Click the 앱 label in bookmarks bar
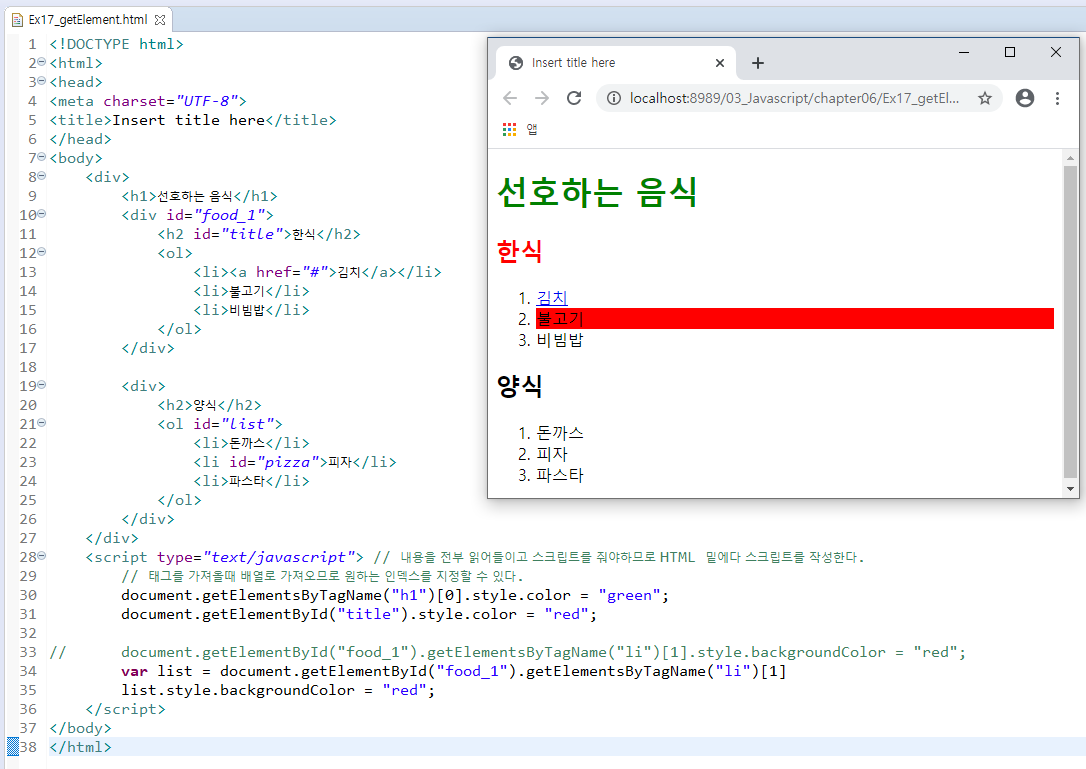The height and width of the screenshot is (769, 1086). (532, 130)
